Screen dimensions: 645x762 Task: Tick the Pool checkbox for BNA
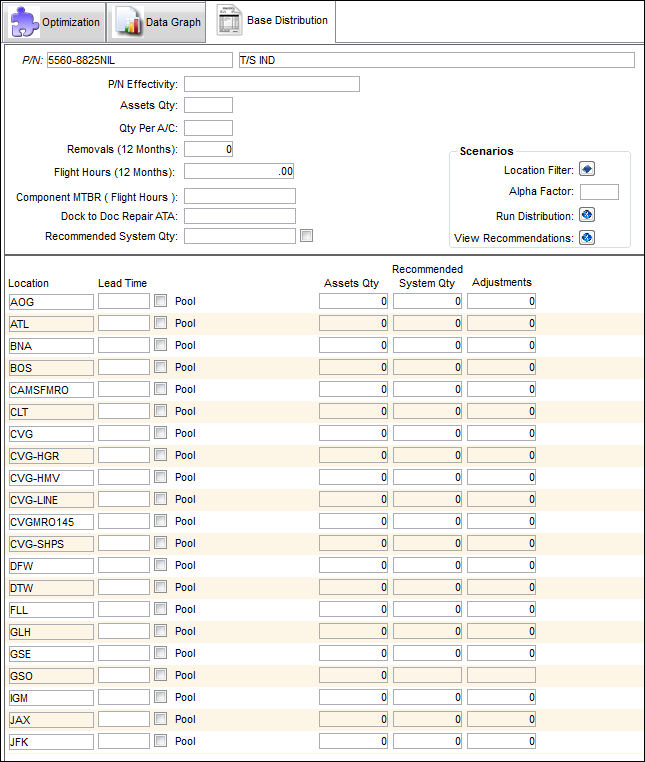coord(160,345)
